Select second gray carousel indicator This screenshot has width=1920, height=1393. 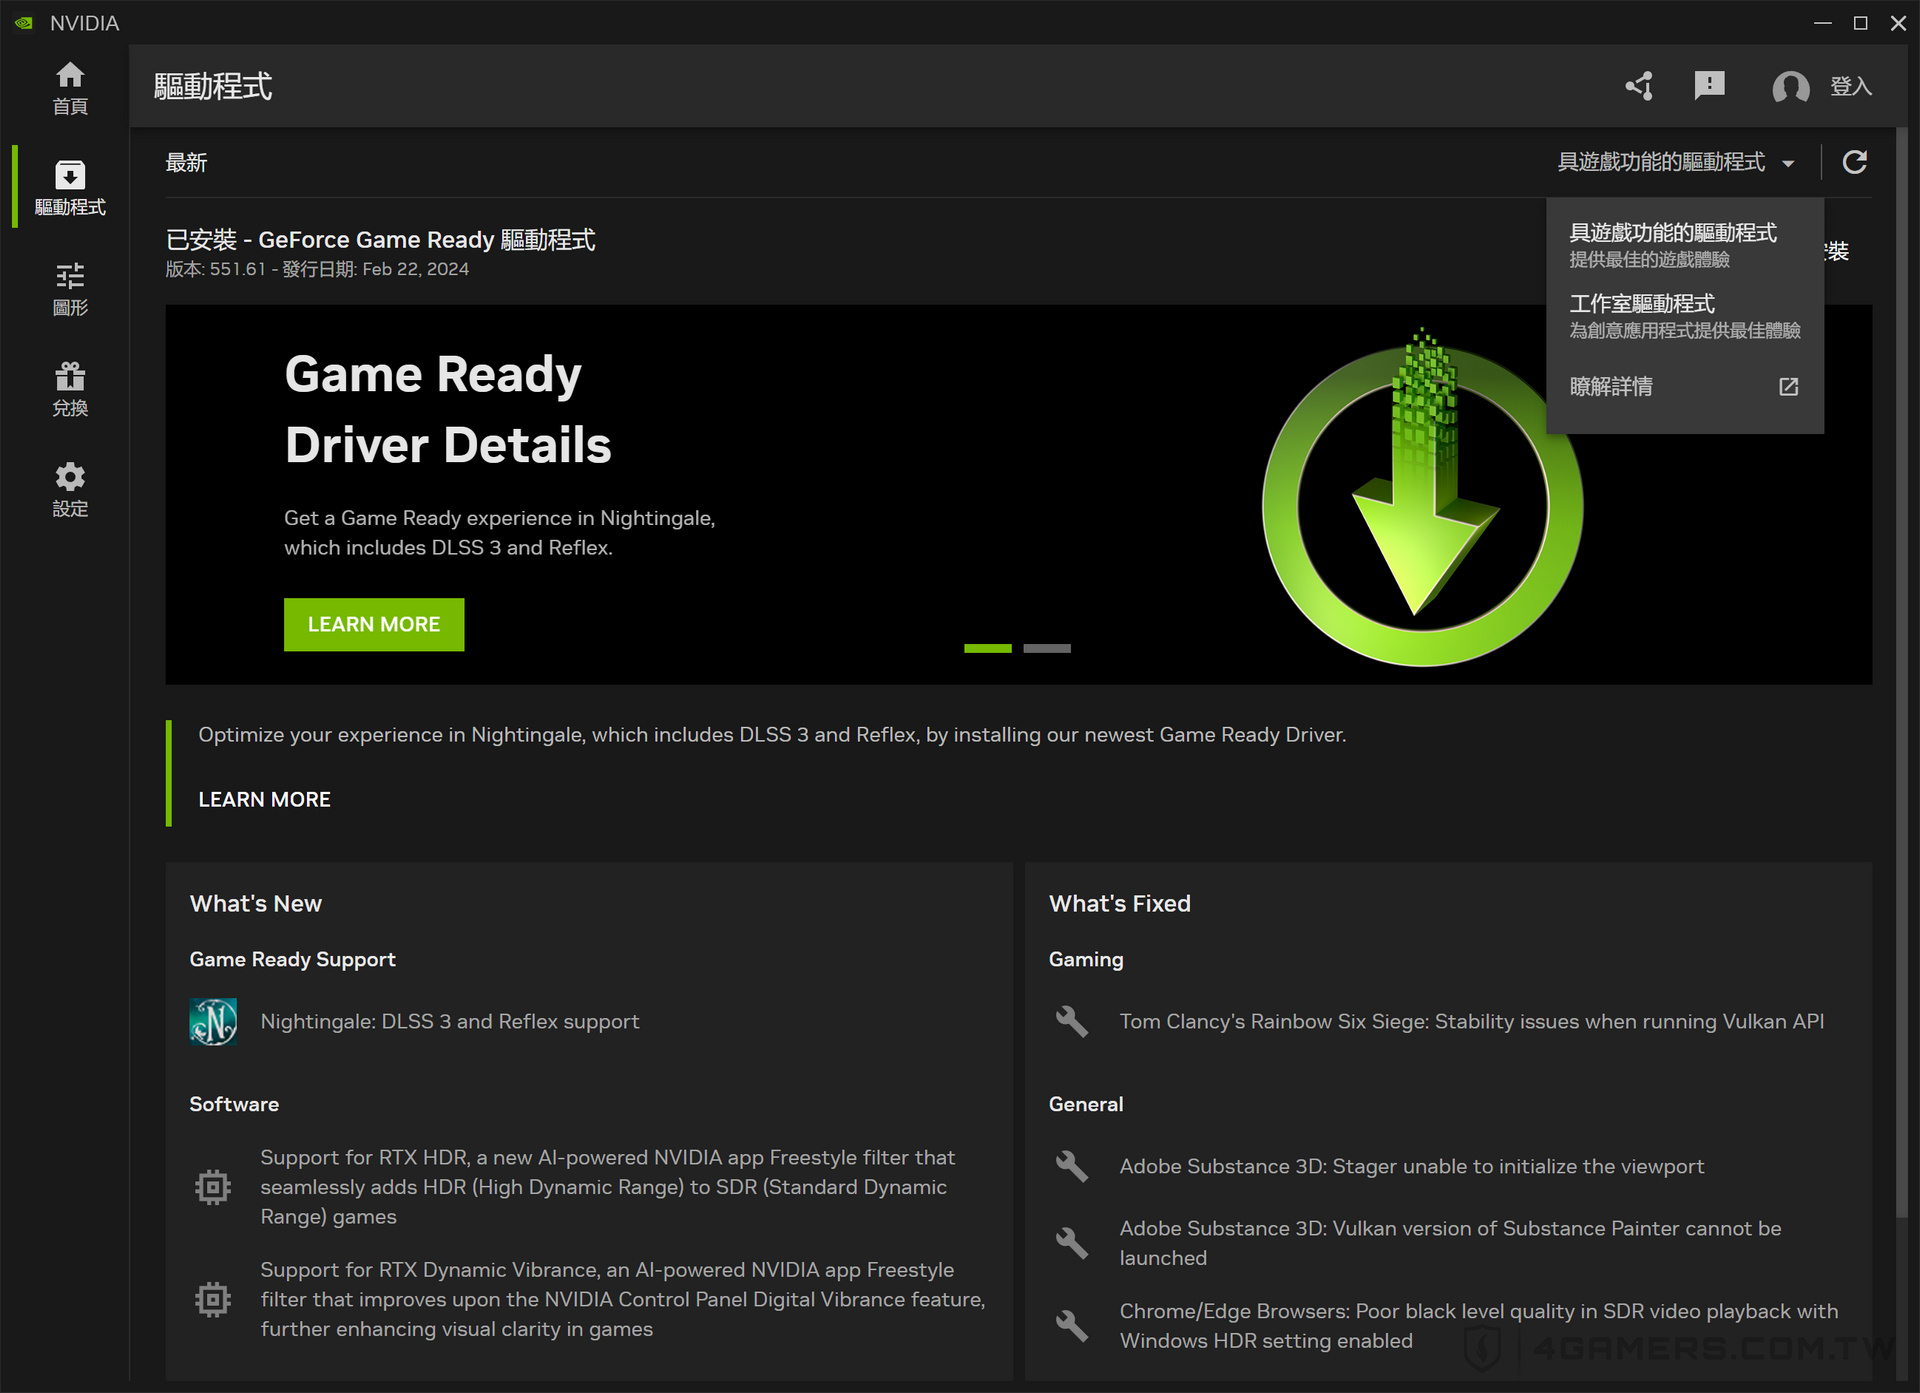tap(1047, 649)
